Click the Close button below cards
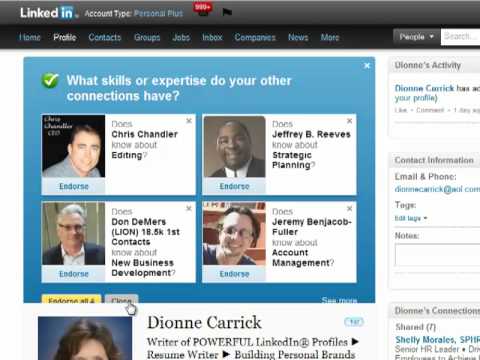The height and width of the screenshot is (360, 480). 122,299
